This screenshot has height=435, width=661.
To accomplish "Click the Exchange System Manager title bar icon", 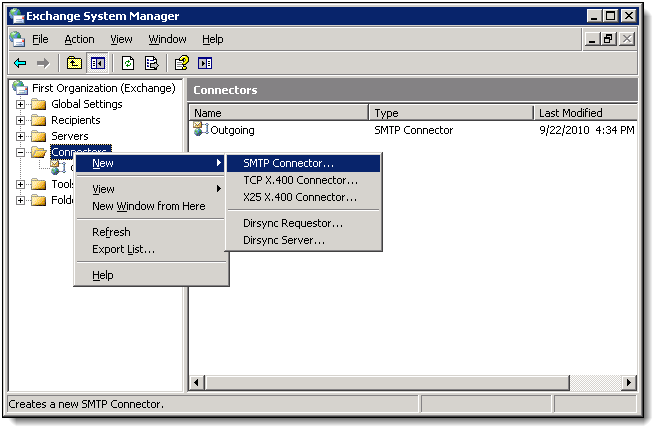I will (x=17, y=16).
